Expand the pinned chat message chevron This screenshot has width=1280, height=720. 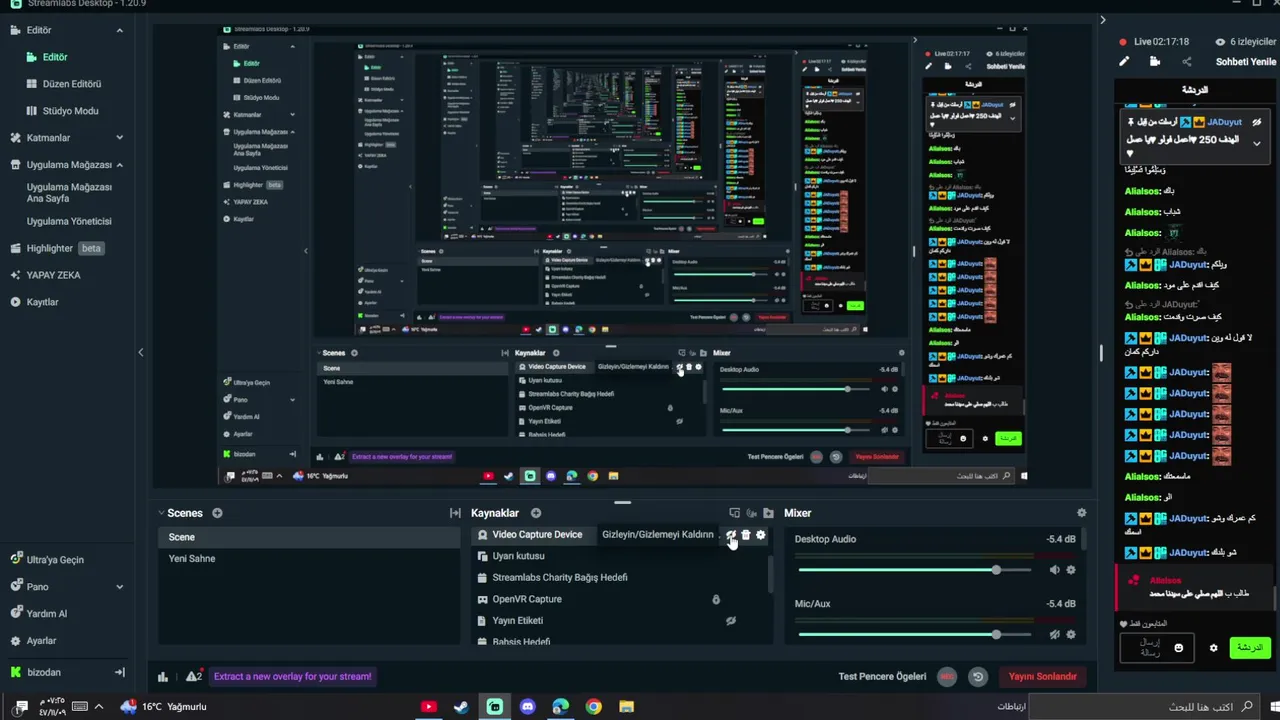pyautogui.click(x=1257, y=144)
